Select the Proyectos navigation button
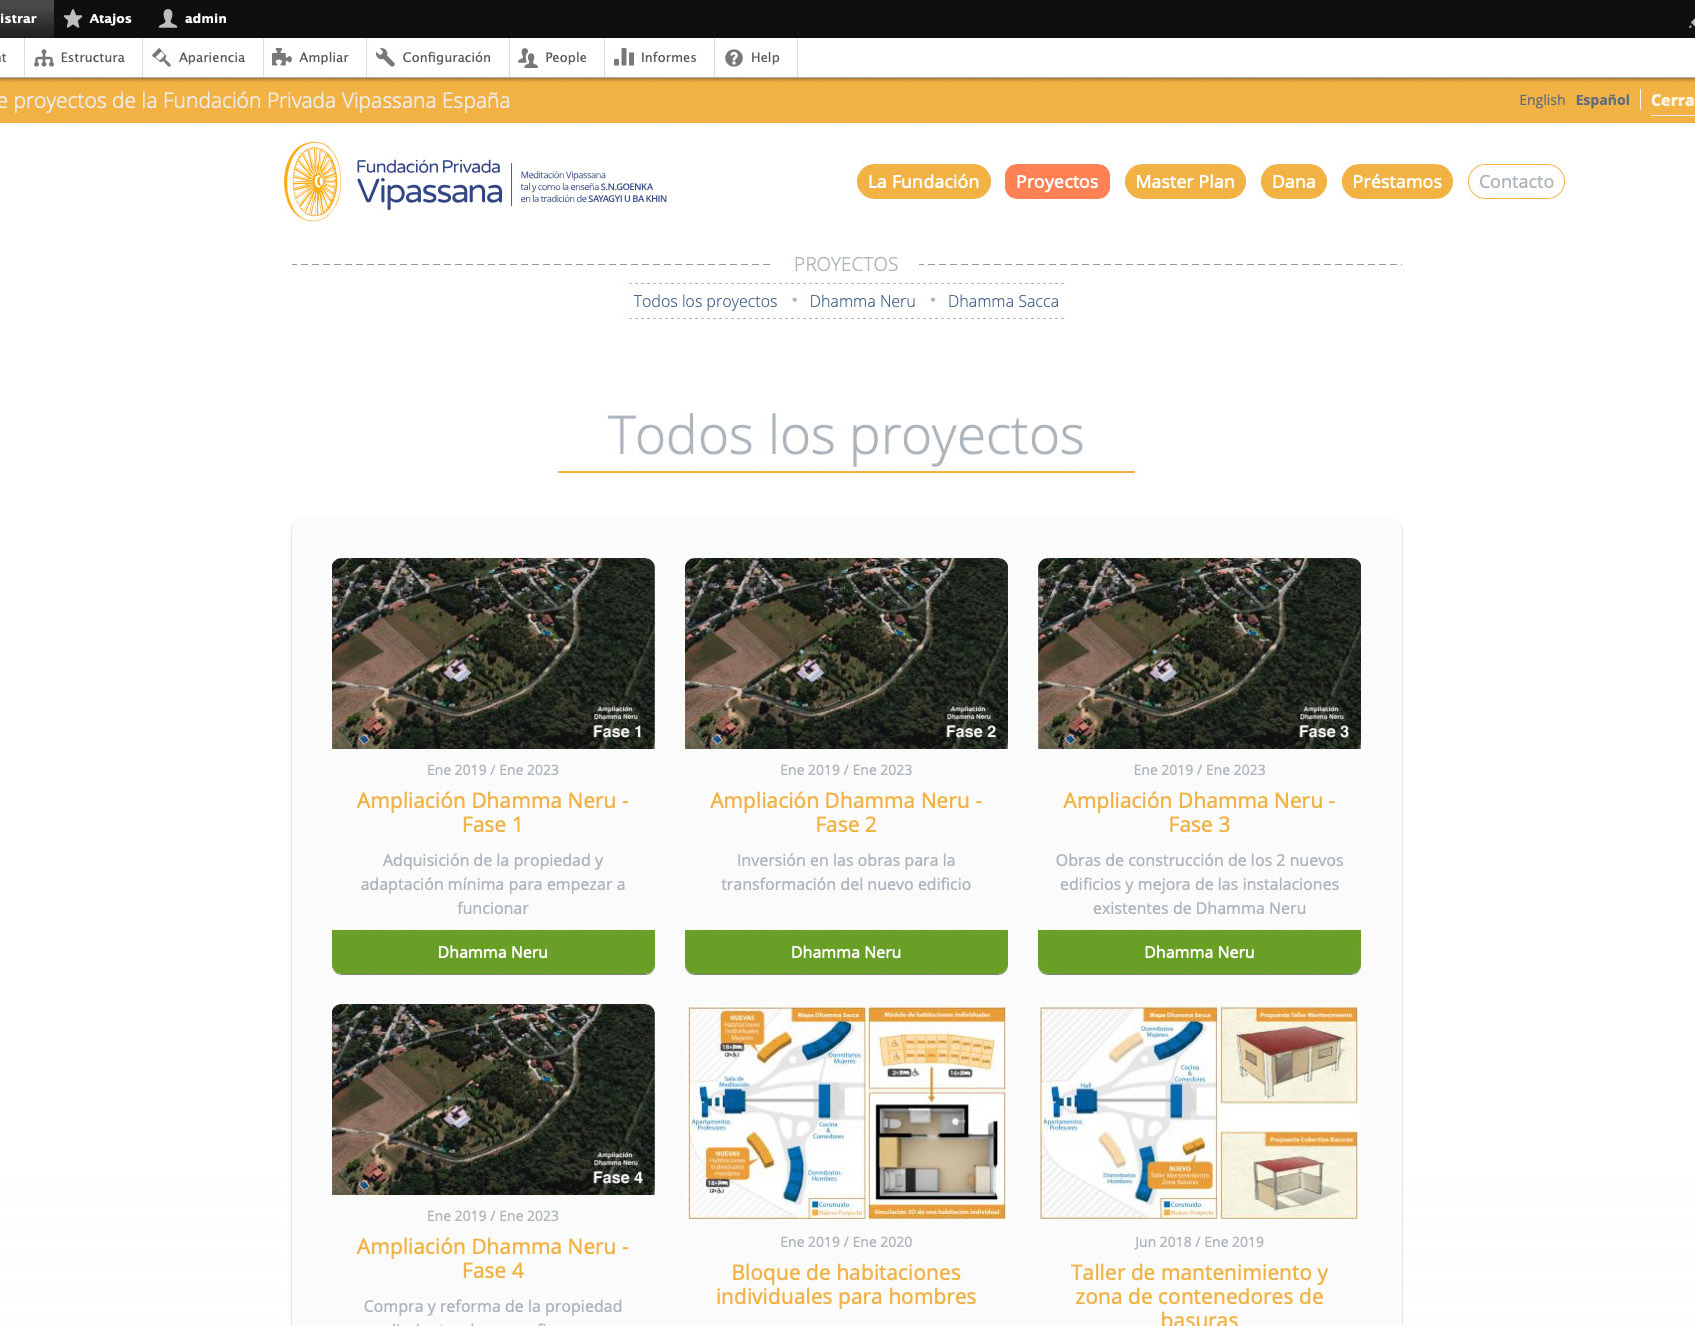 click(1057, 182)
